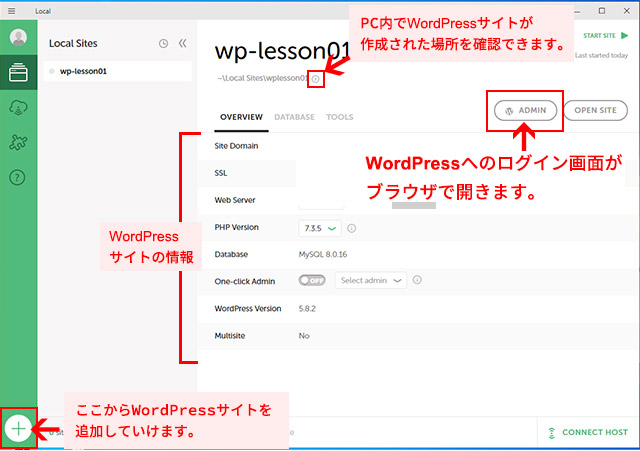Open the user avatar account icon
Viewport: 640px width, 451px height.
(x=18, y=38)
